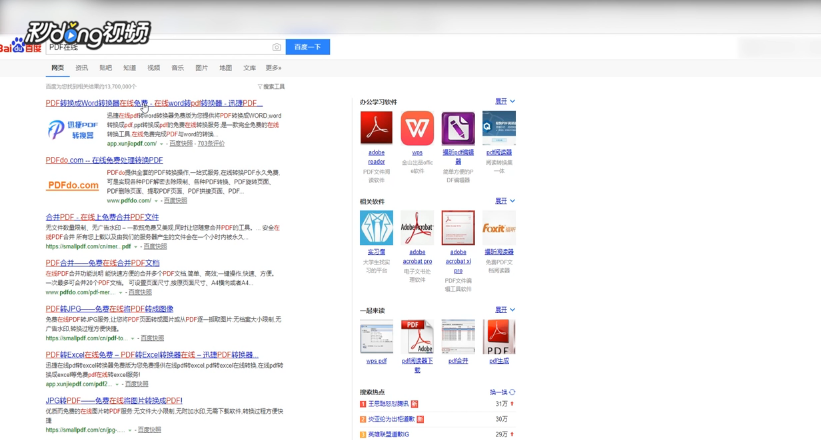Click the purple 福昕pdf编辑器 icon
821x440 pixels.
coord(458,128)
